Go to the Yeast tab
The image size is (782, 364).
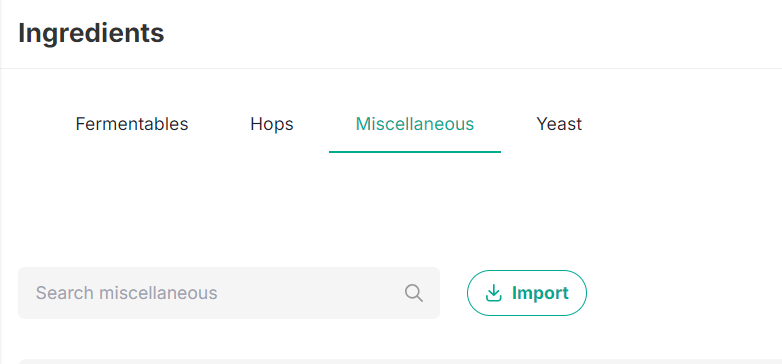559,124
